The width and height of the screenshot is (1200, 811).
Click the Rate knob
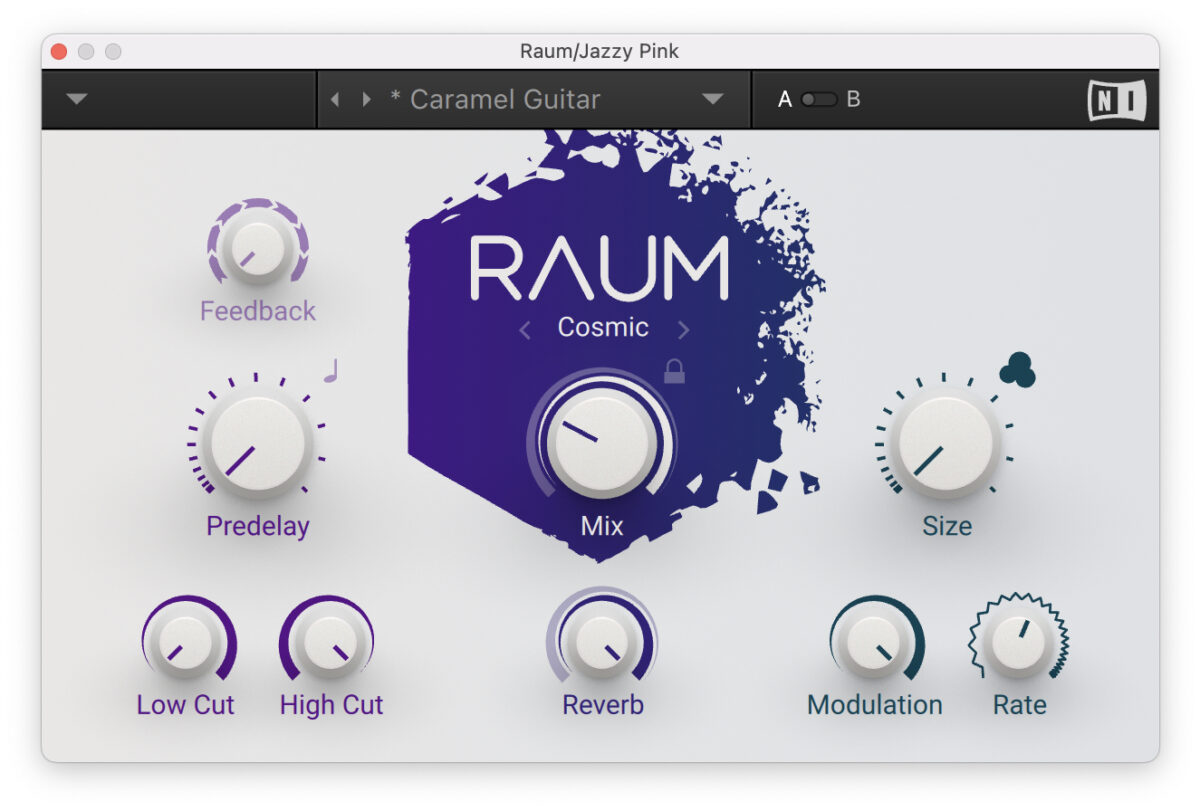(1018, 643)
